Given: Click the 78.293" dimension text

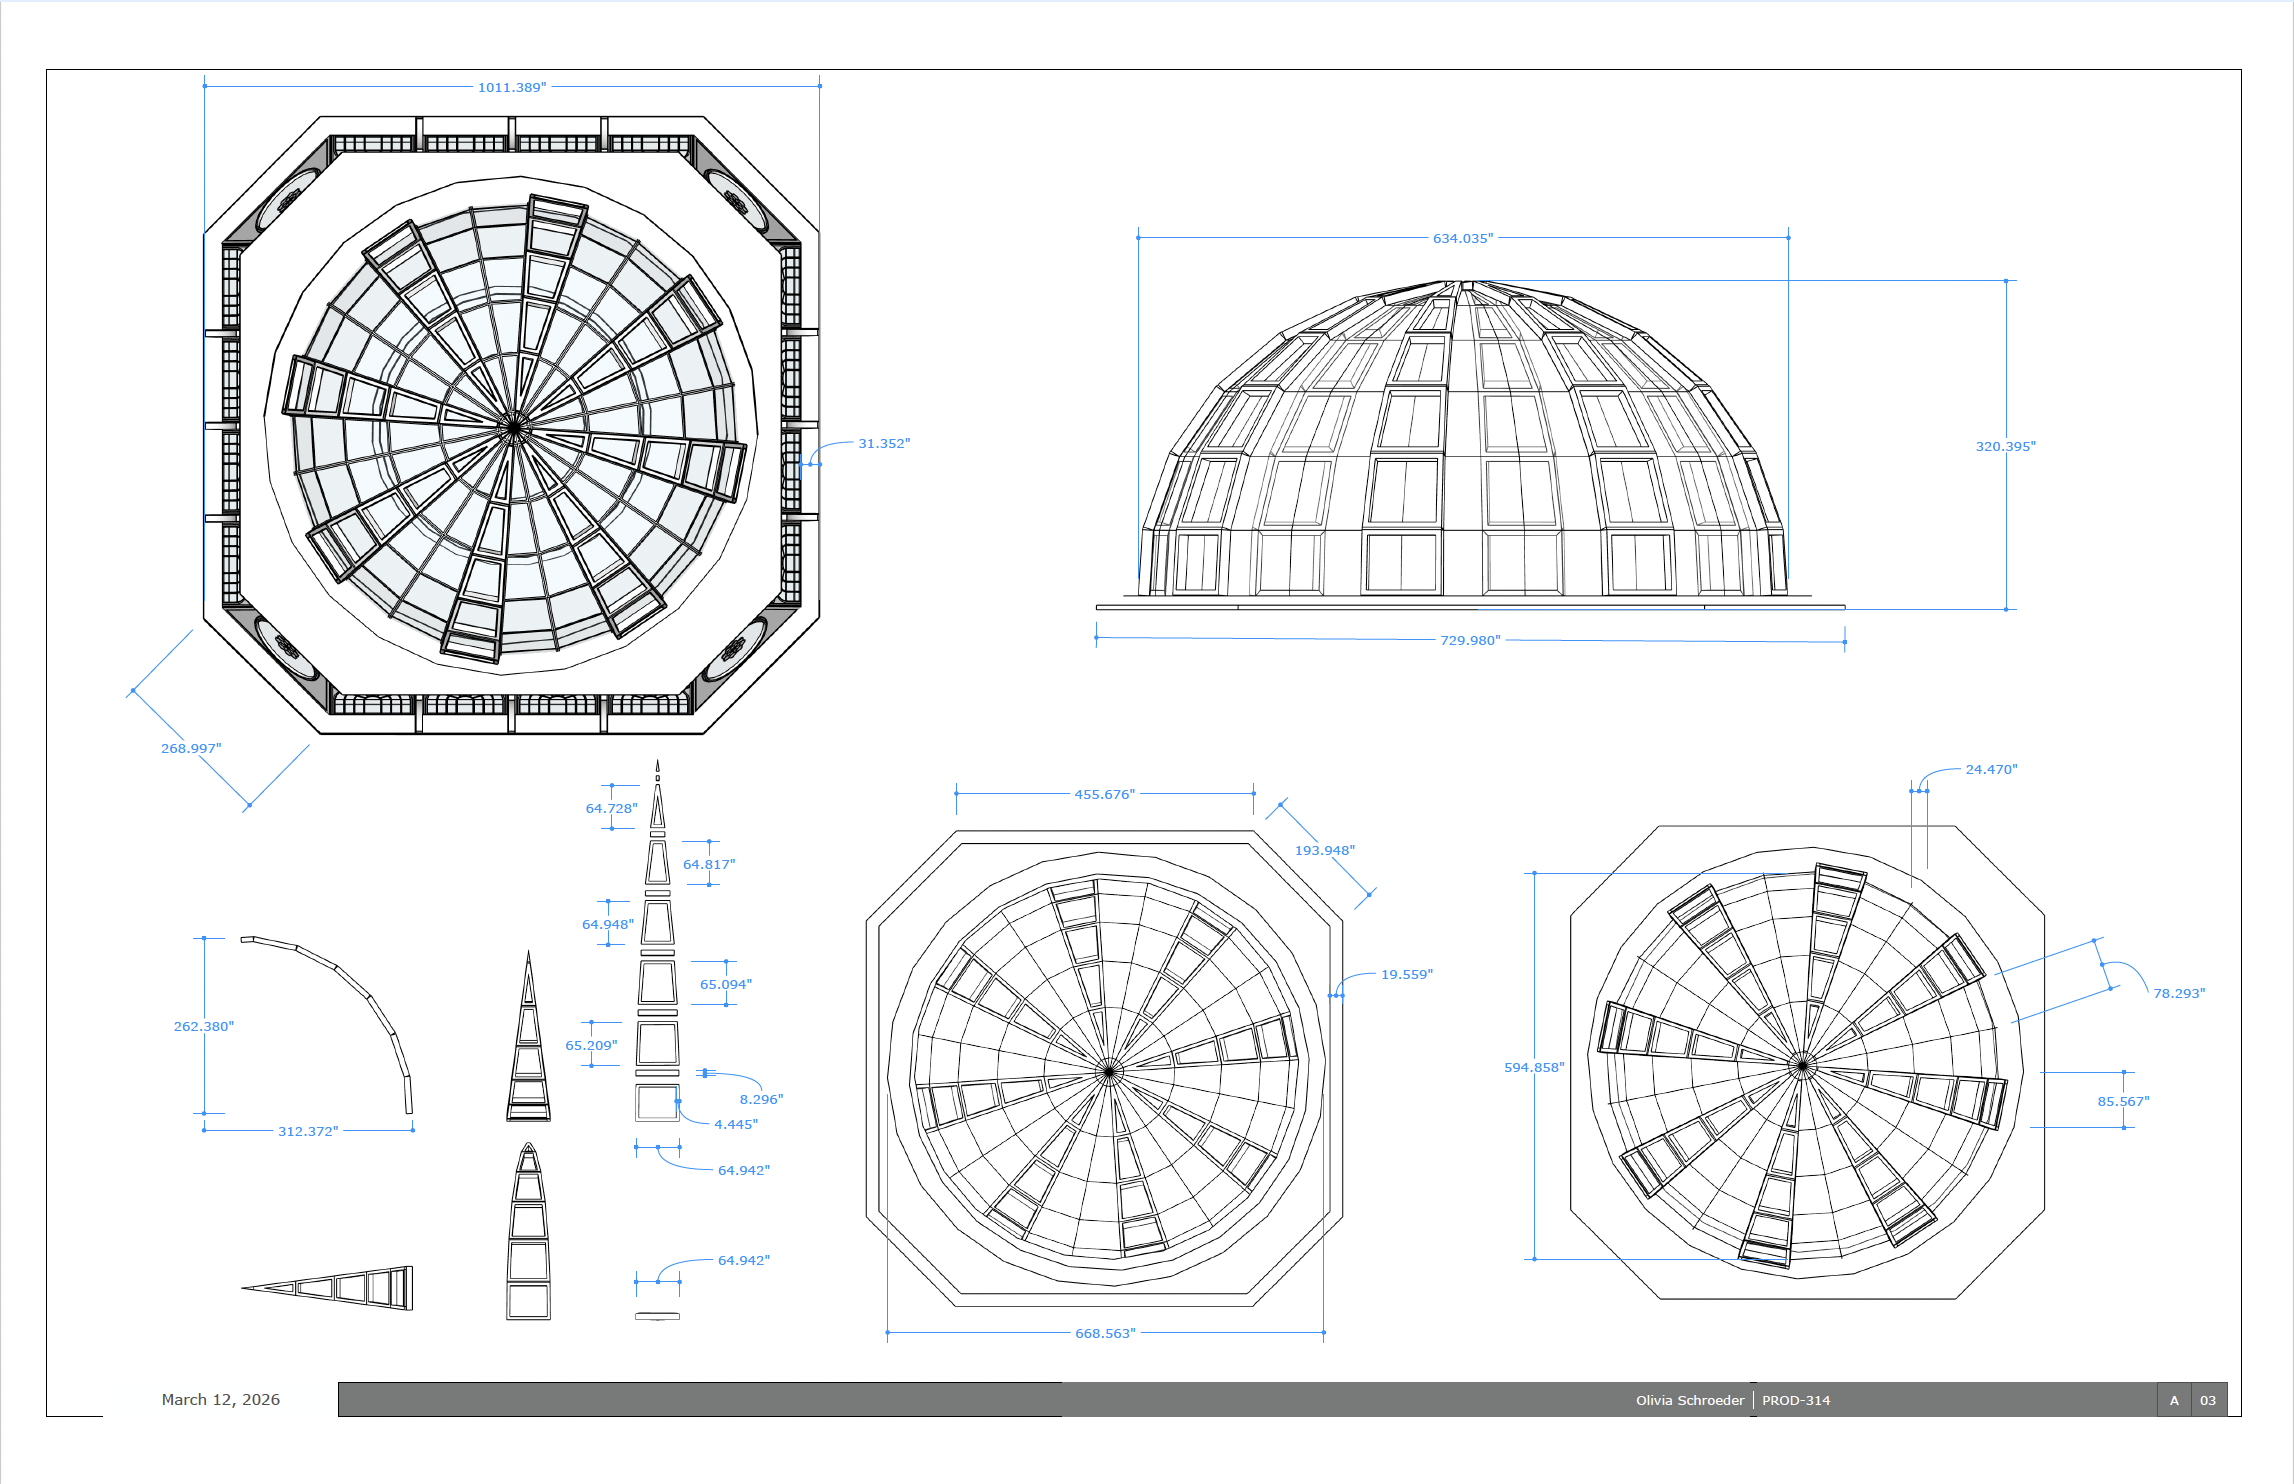Looking at the screenshot, I should [x=2178, y=993].
